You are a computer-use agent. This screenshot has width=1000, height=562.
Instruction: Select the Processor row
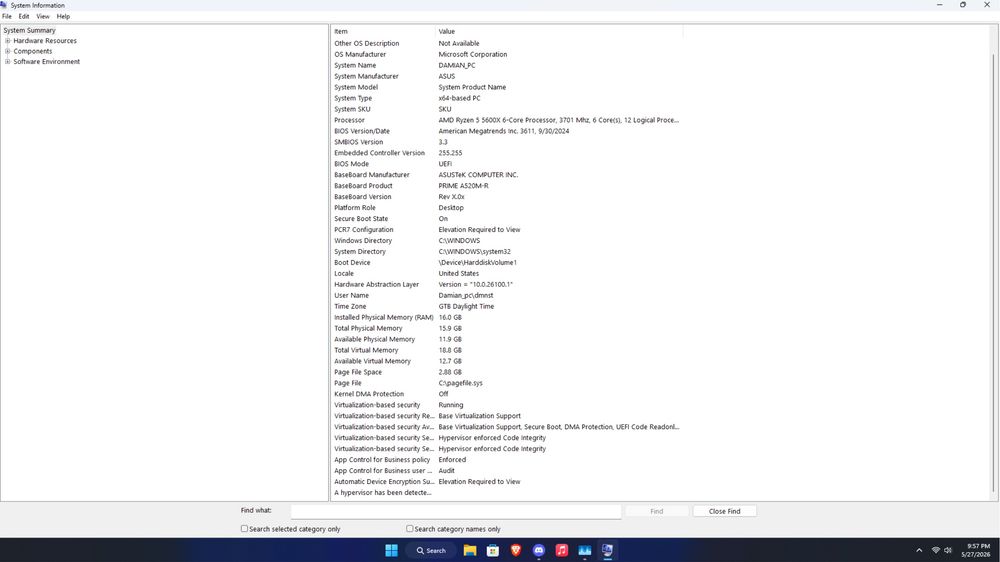(507, 120)
